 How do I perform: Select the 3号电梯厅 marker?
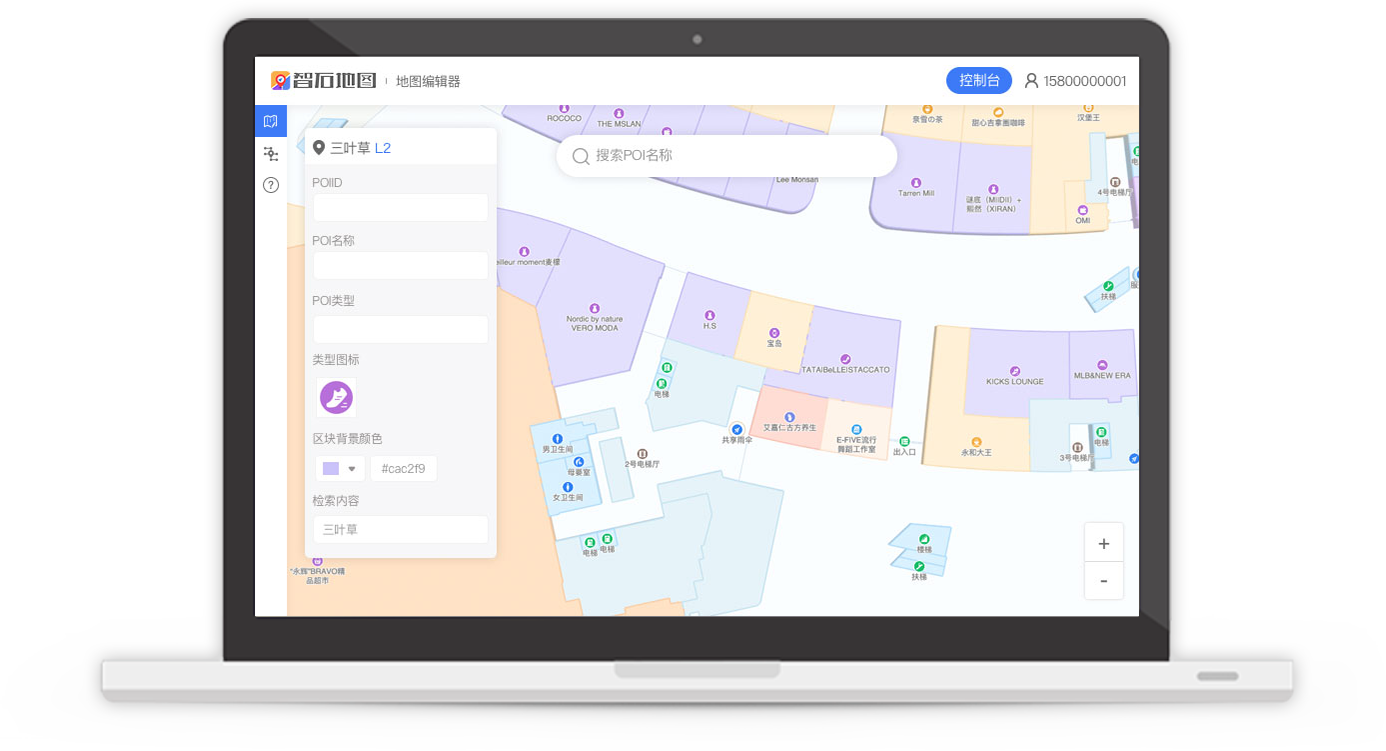[x=1077, y=447]
